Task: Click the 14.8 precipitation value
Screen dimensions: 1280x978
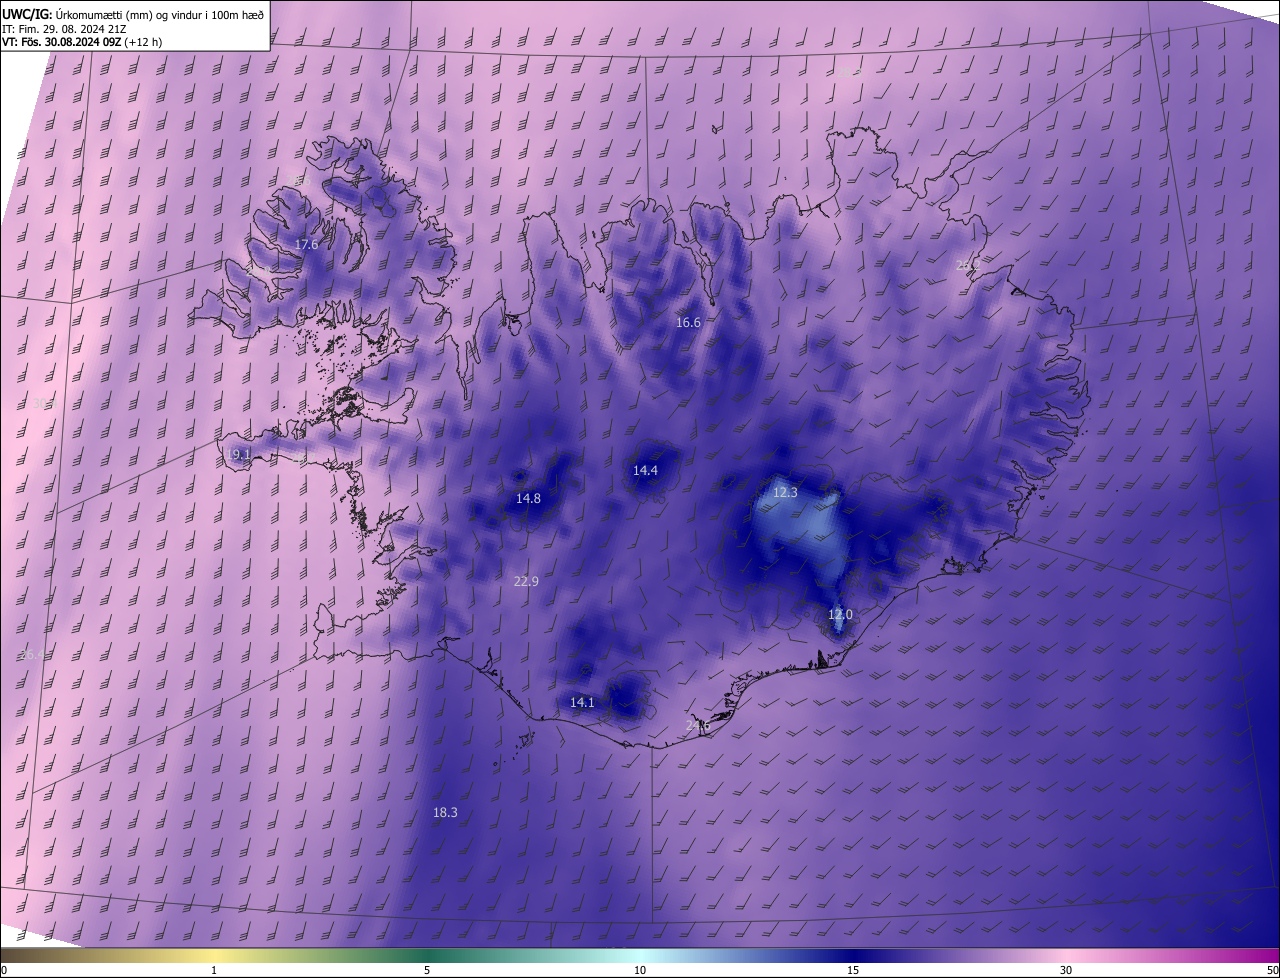Action: pos(528,499)
